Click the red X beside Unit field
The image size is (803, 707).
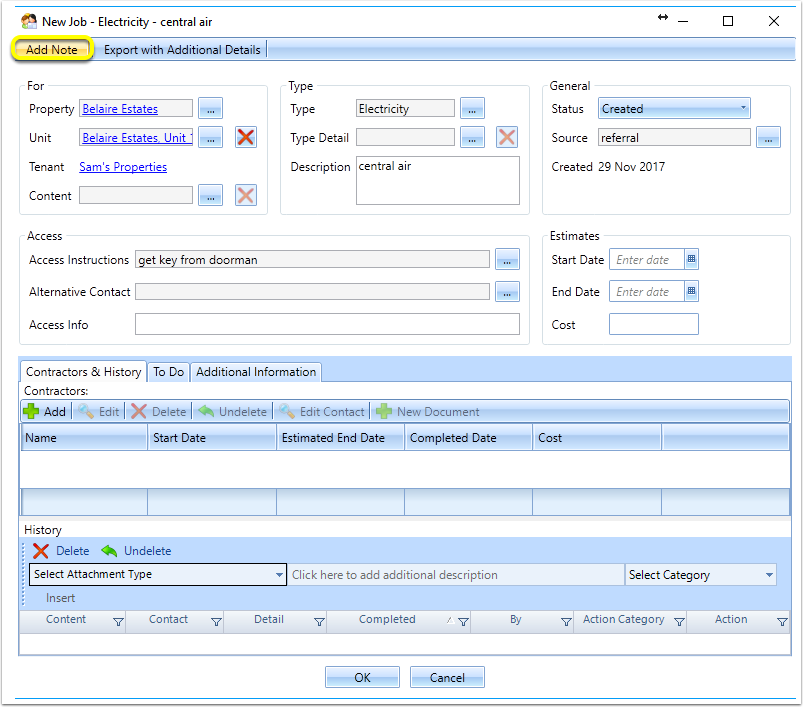[246, 137]
